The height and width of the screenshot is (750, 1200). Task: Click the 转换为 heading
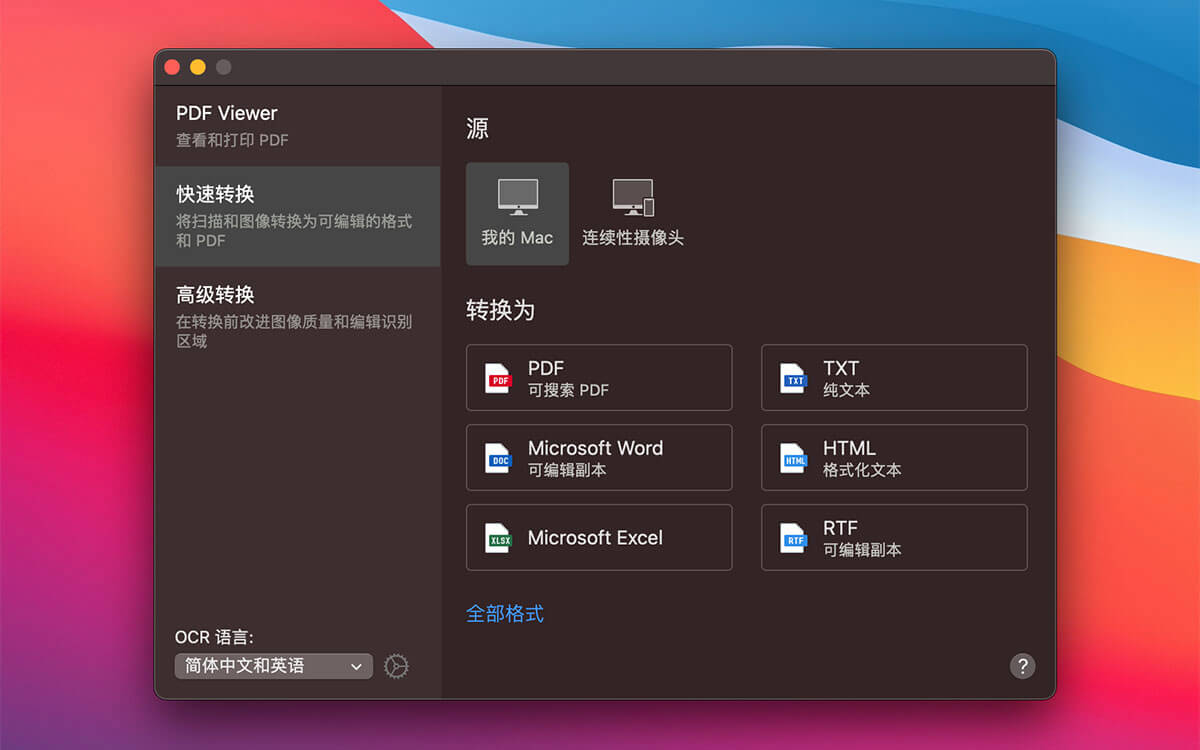[x=500, y=310]
